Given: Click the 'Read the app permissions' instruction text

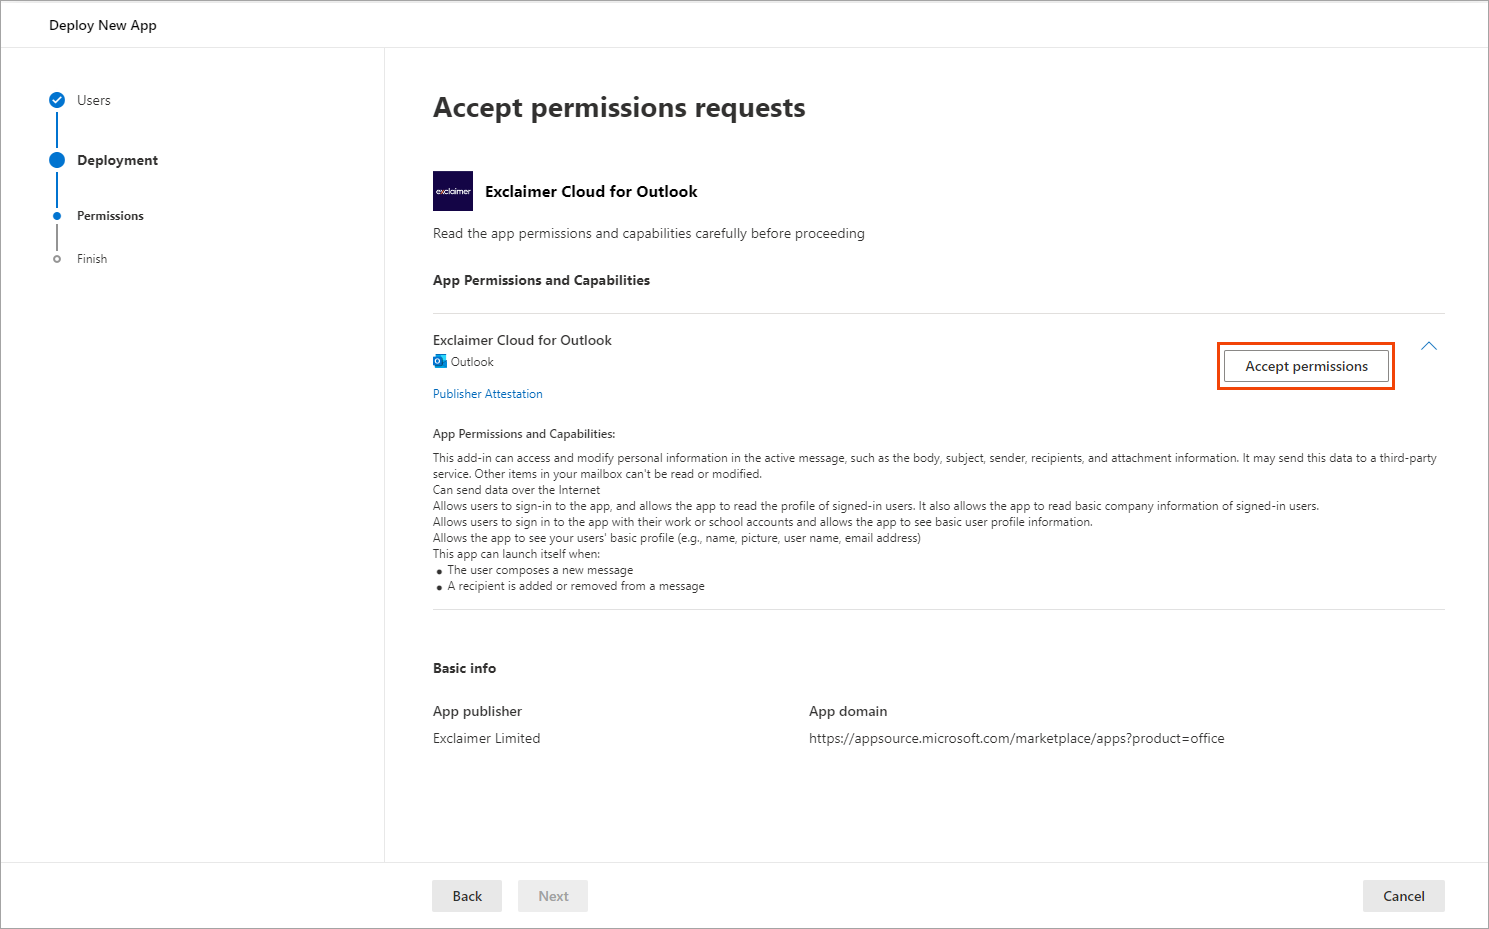Looking at the screenshot, I should click(x=649, y=233).
